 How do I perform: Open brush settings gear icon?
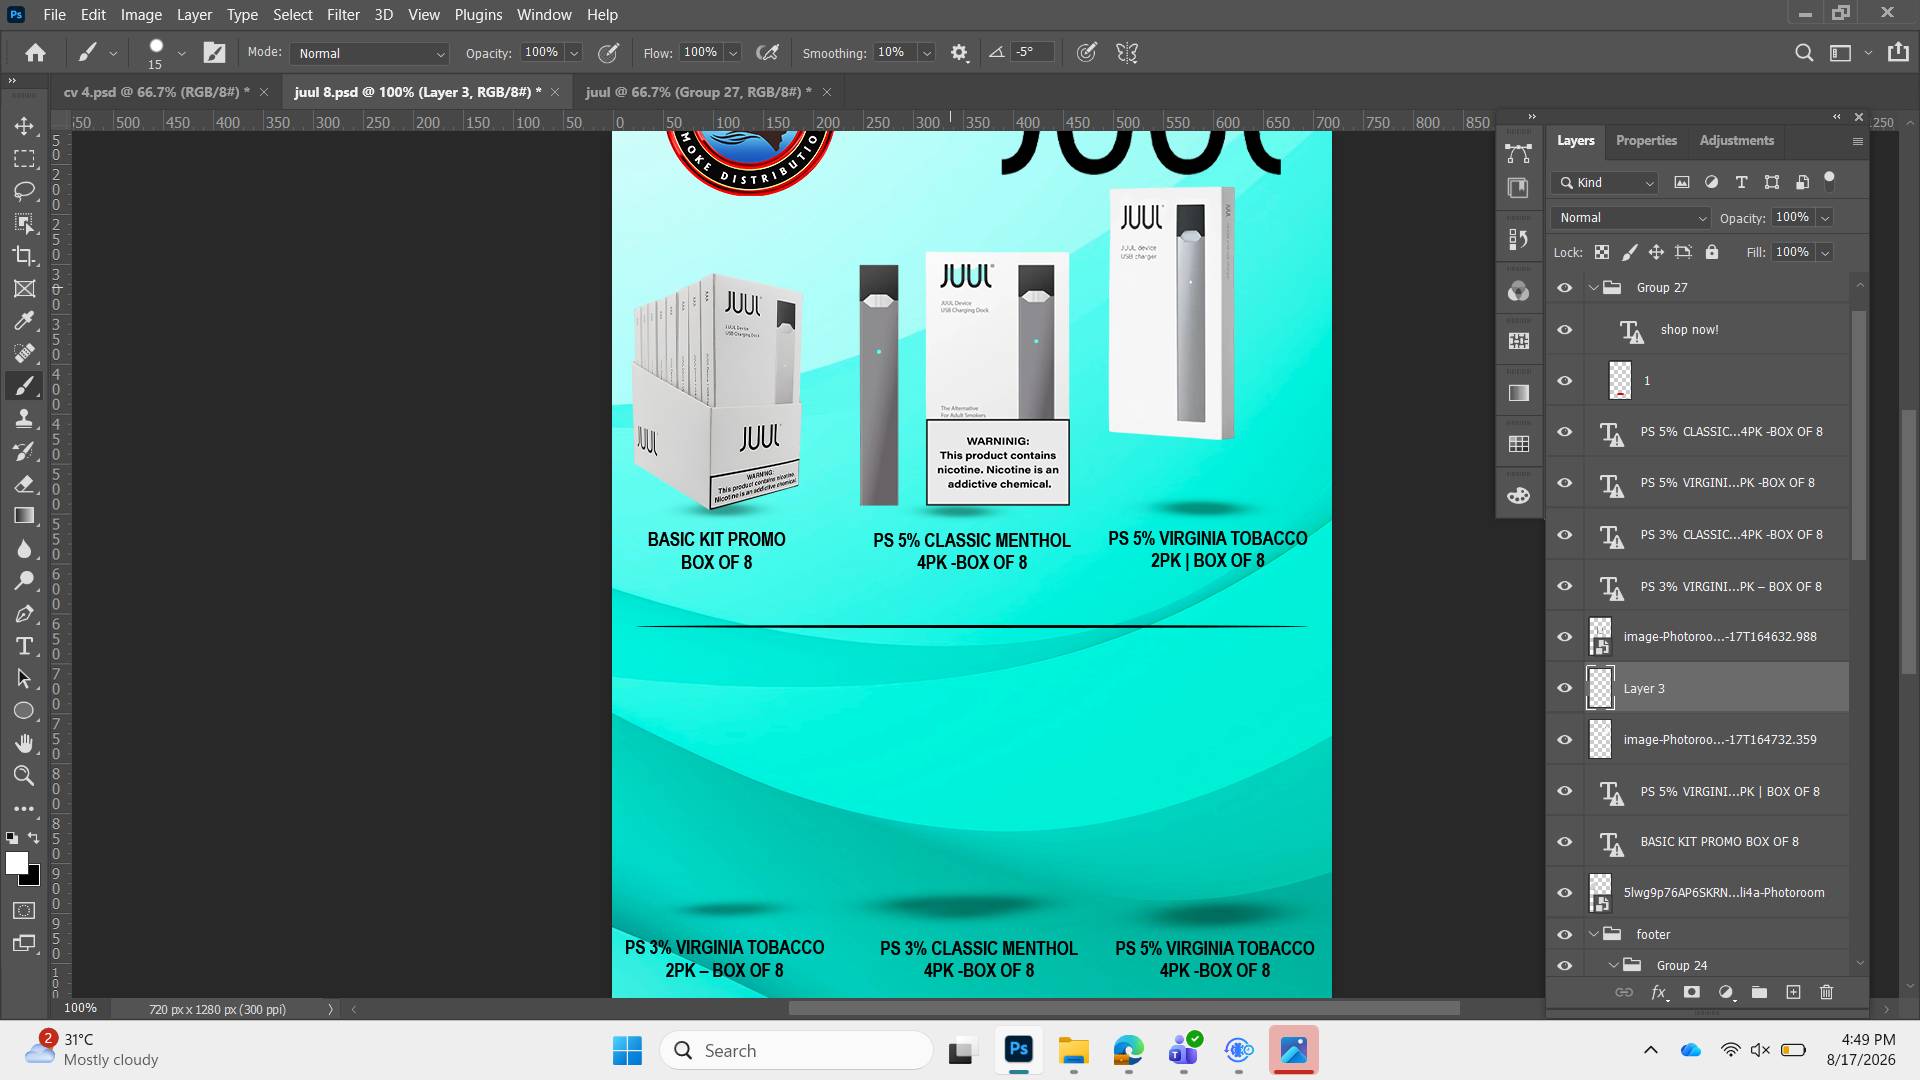[x=959, y=53]
